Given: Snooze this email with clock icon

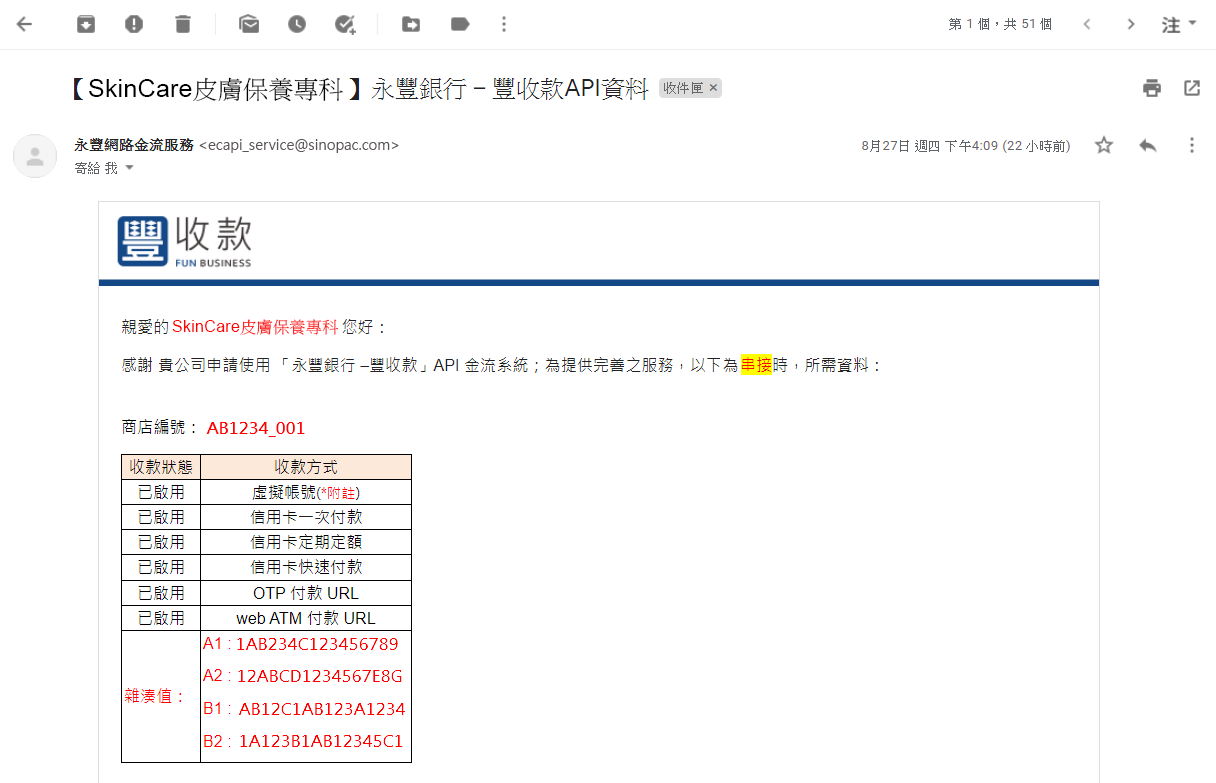Looking at the screenshot, I should pyautogui.click(x=297, y=24).
